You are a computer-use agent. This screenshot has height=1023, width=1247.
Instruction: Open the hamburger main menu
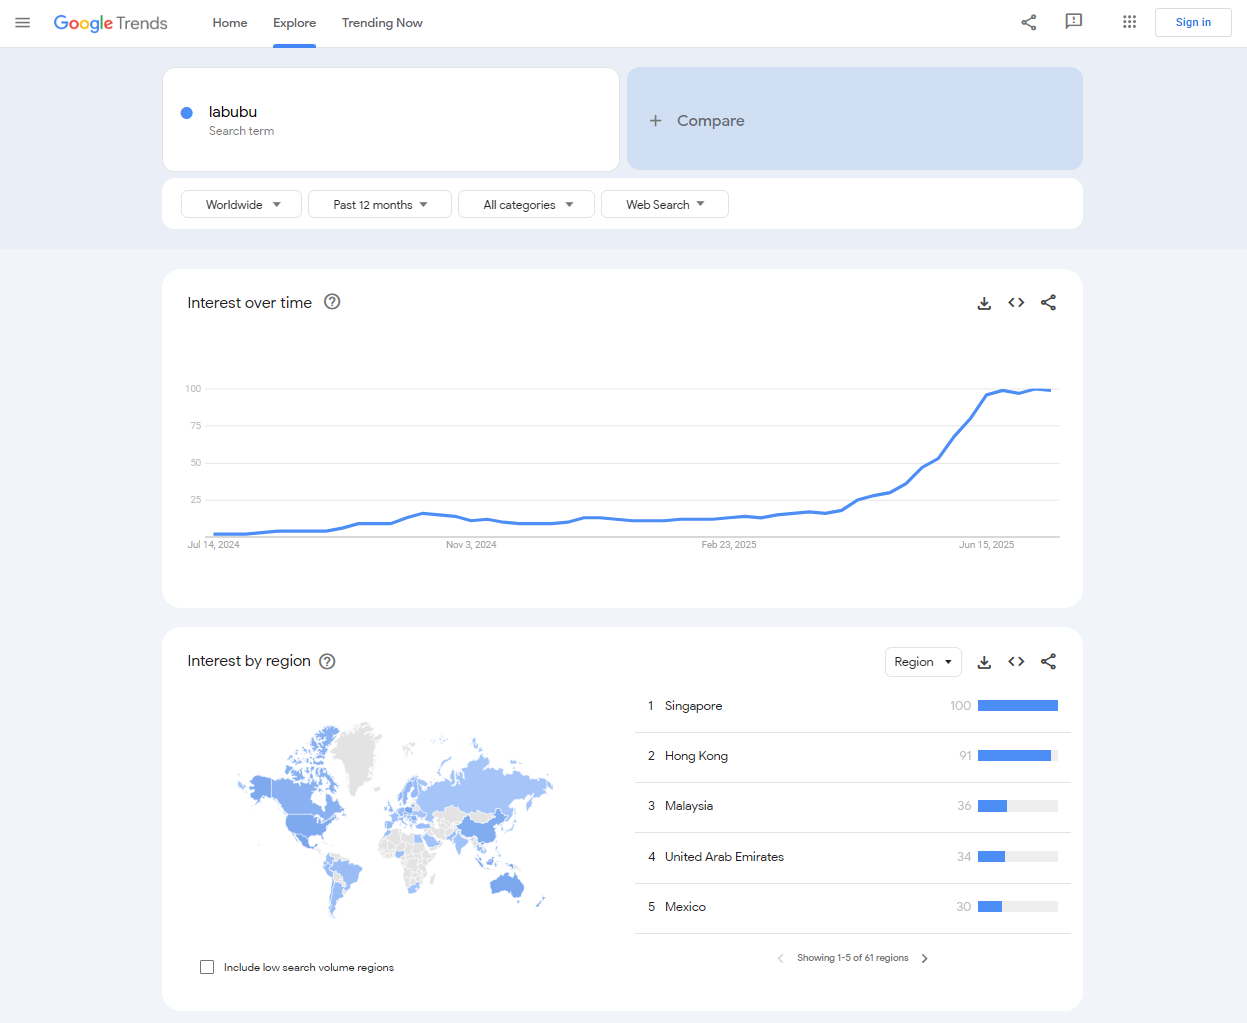[23, 22]
